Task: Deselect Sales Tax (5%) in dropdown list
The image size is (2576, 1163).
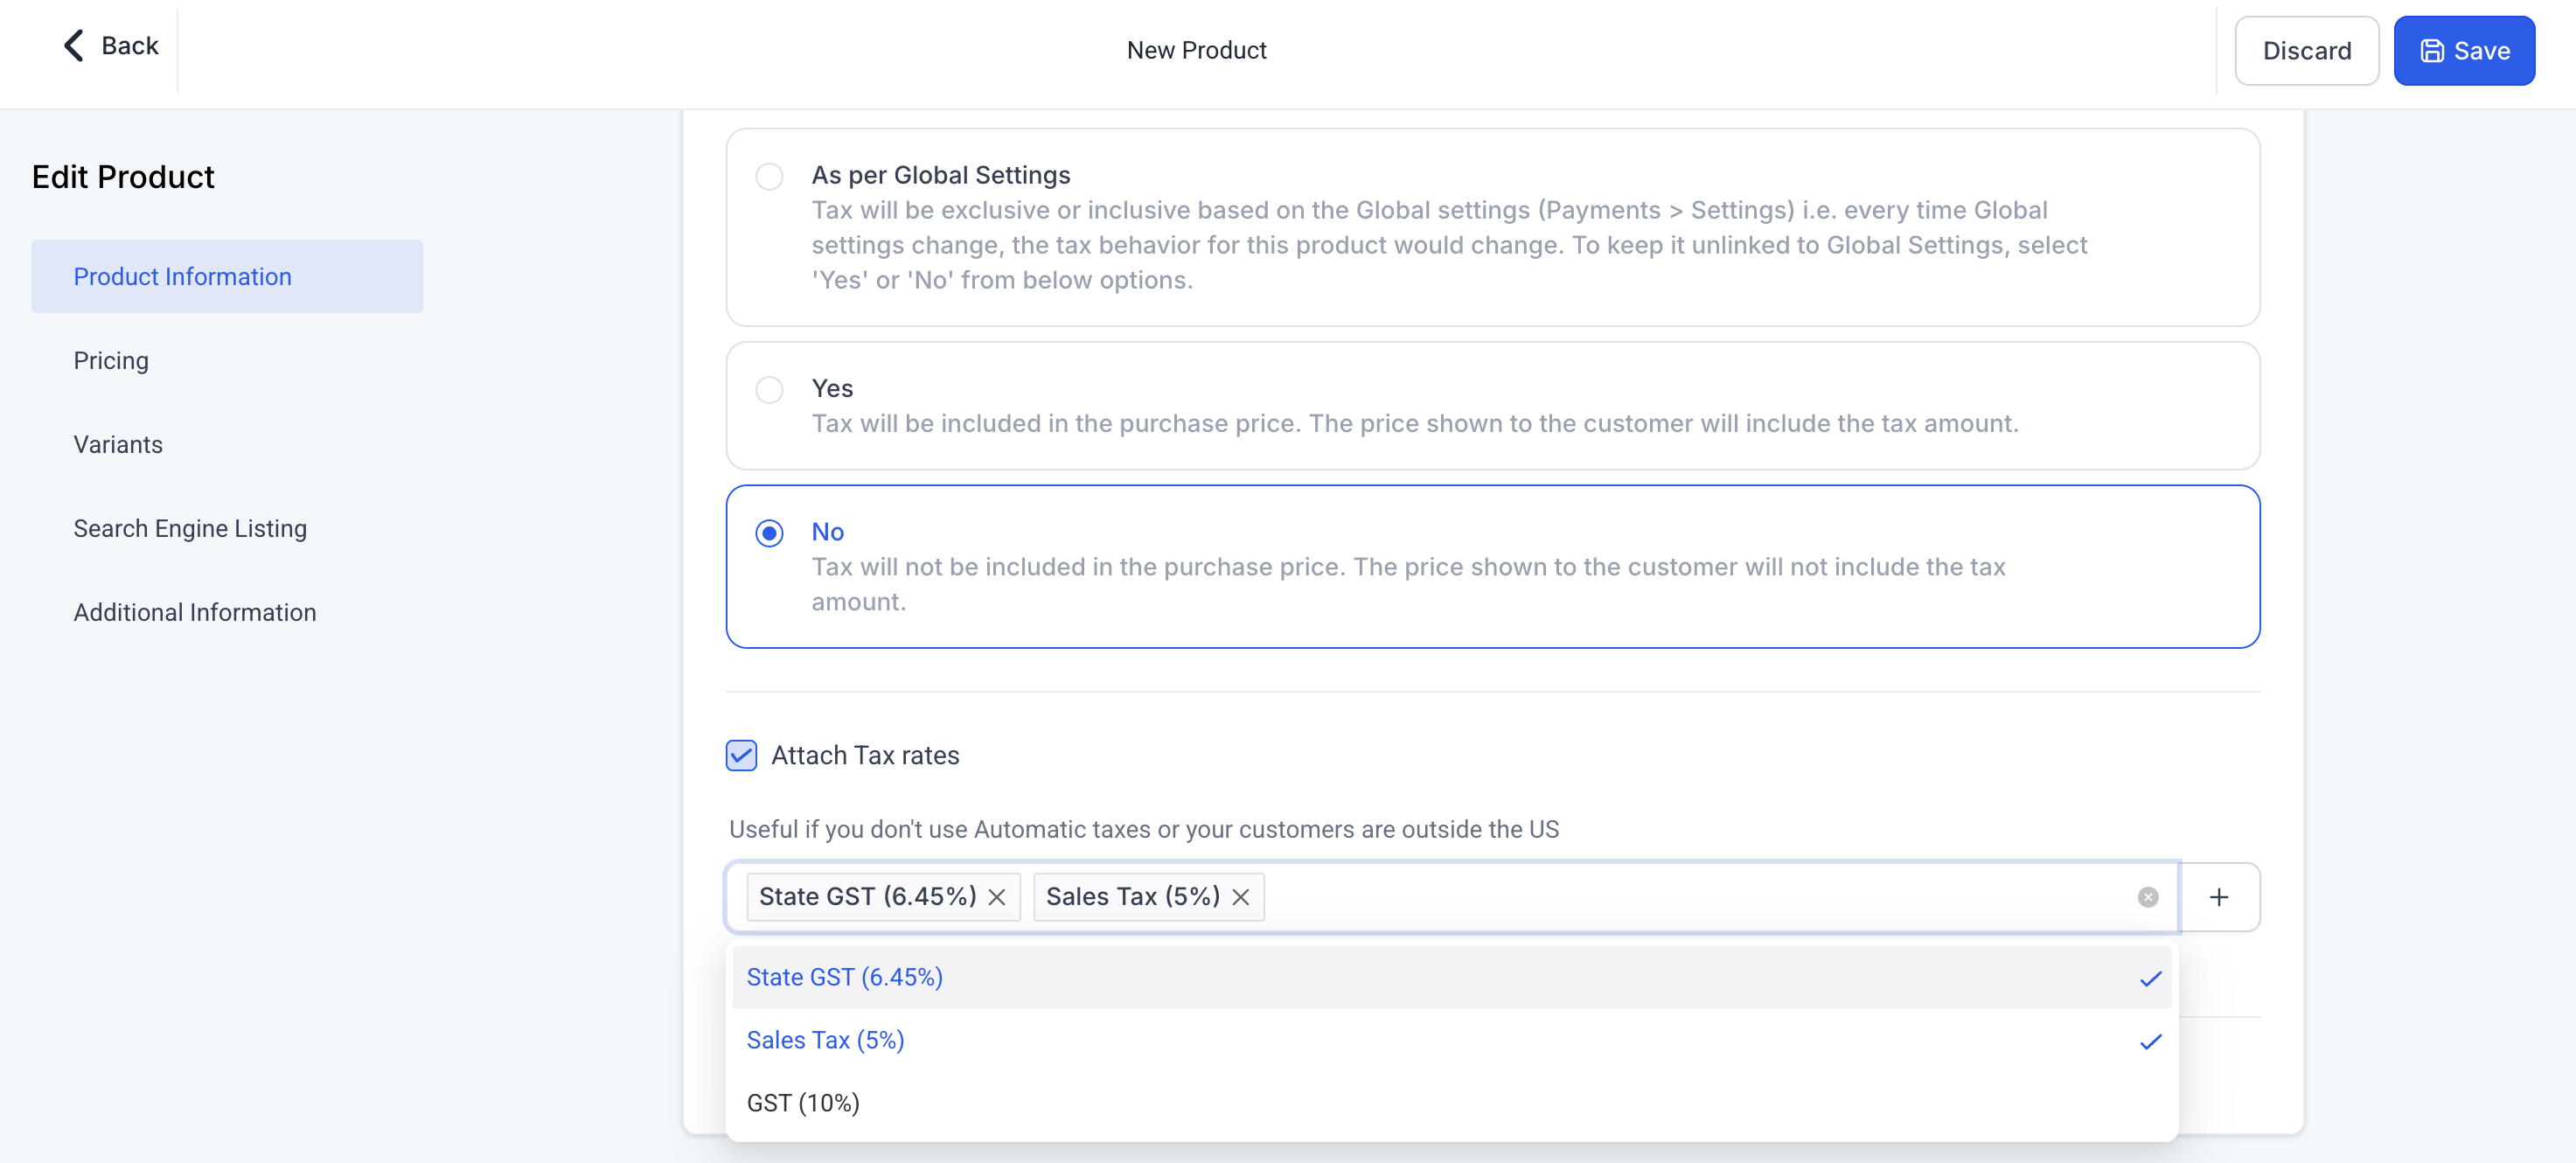Action: [826, 1040]
